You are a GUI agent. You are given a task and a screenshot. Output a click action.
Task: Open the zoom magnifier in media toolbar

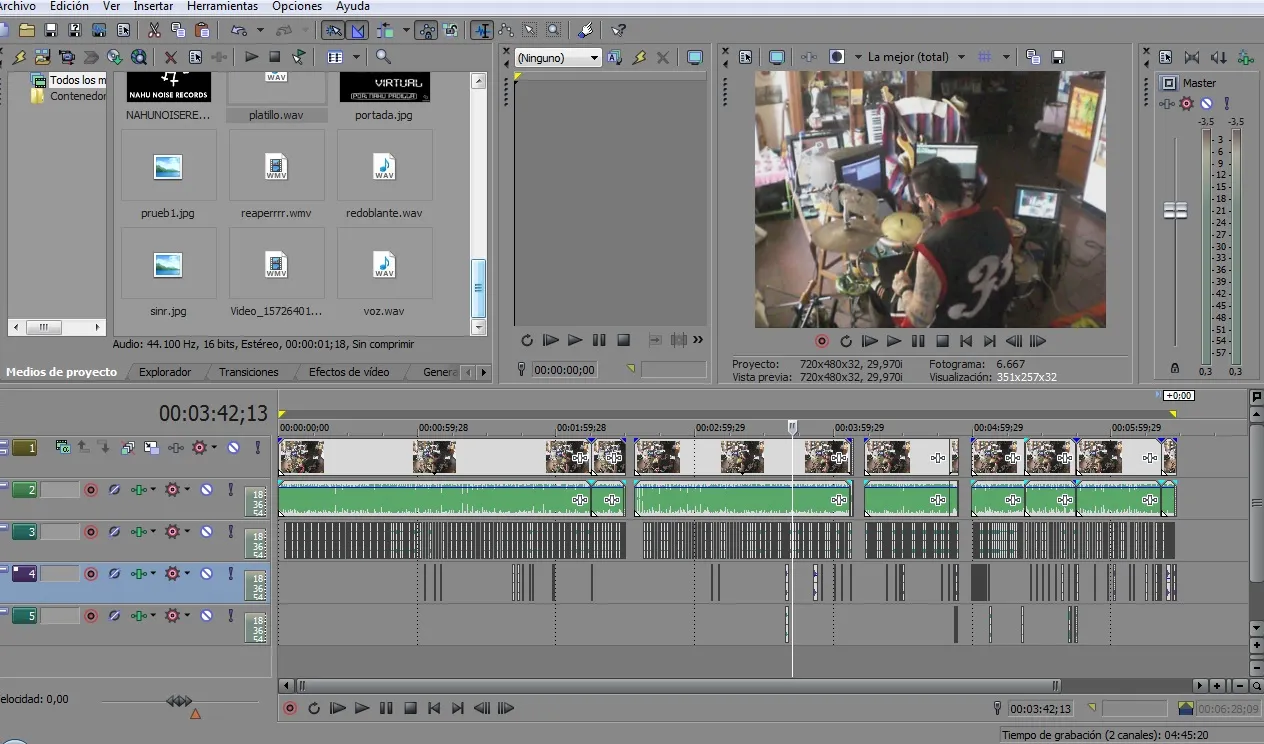(x=384, y=57)
